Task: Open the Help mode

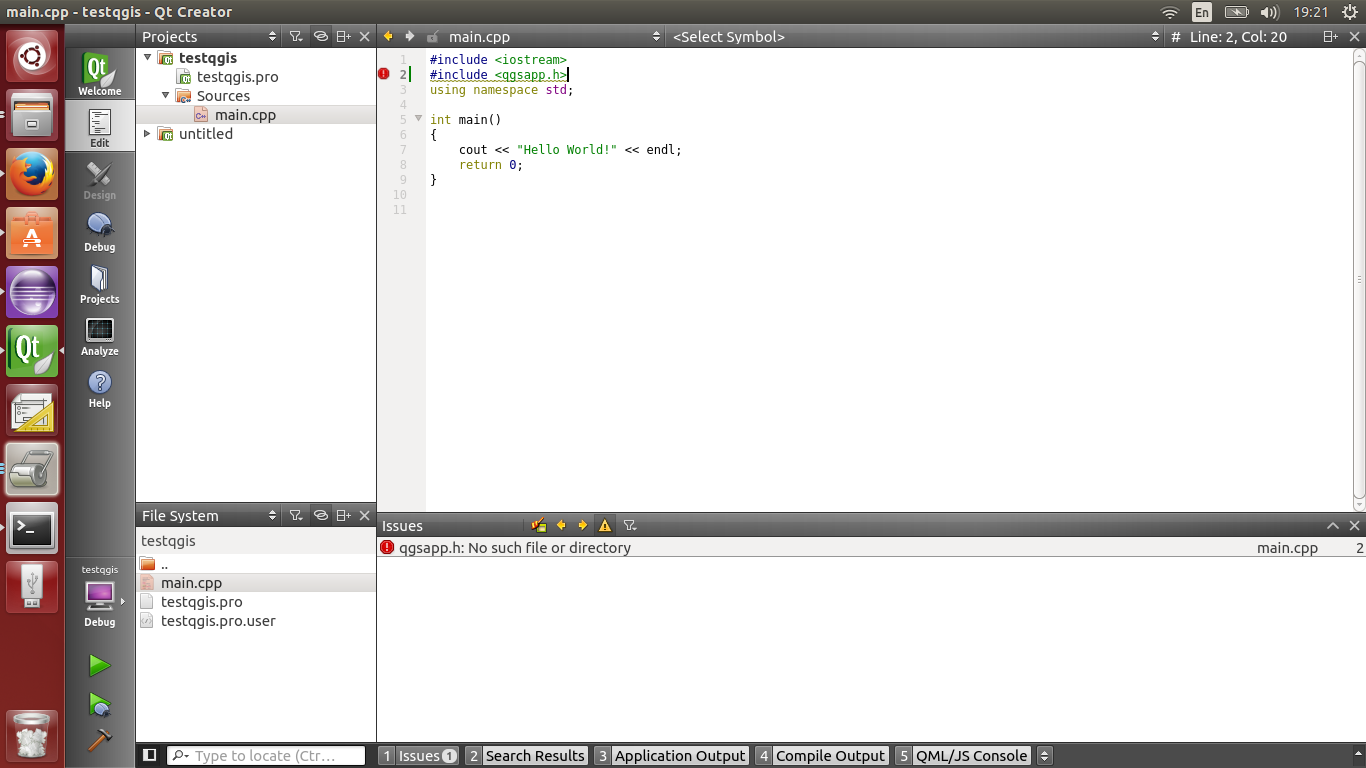Action: pyautogui.click(x=99, y=388)
